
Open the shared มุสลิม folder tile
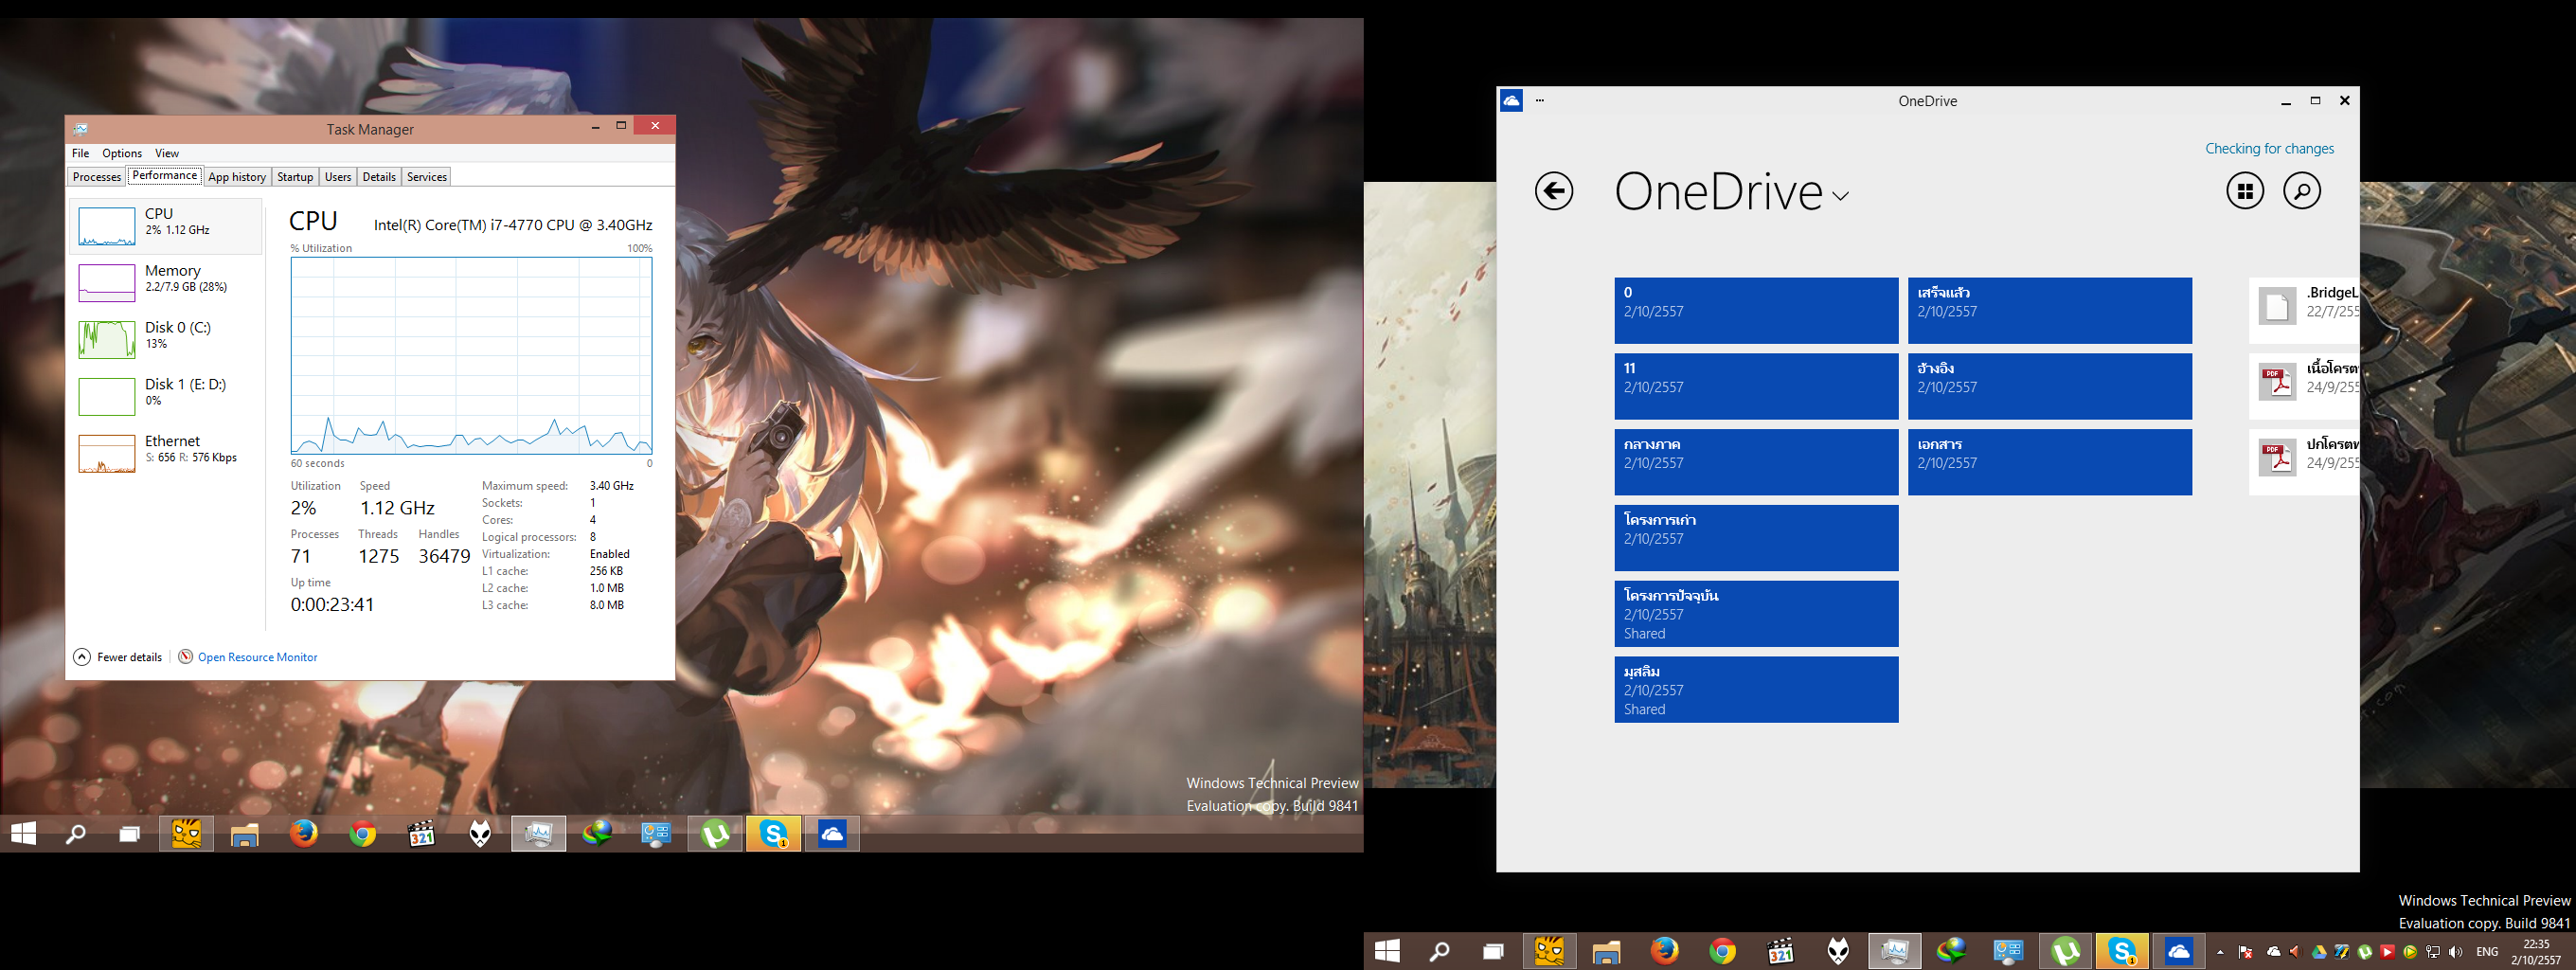pyautogui.click(x=1756, y=690)
